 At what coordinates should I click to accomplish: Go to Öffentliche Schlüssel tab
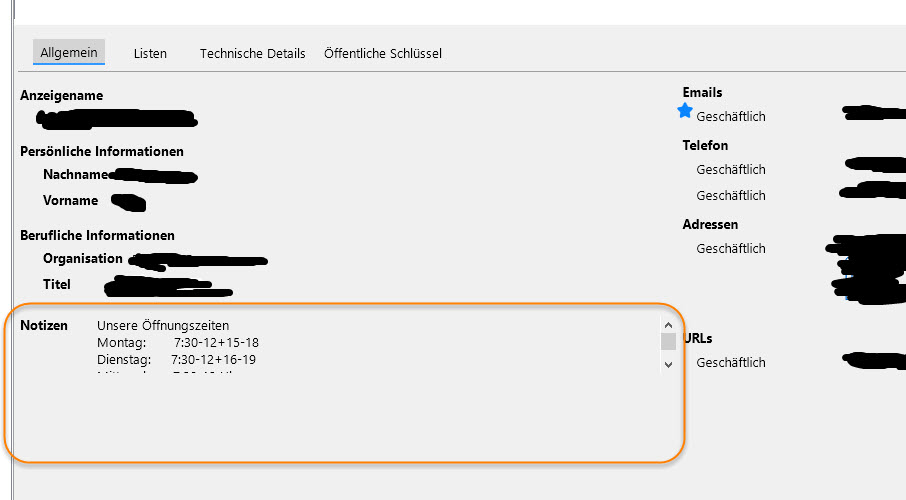383,53
